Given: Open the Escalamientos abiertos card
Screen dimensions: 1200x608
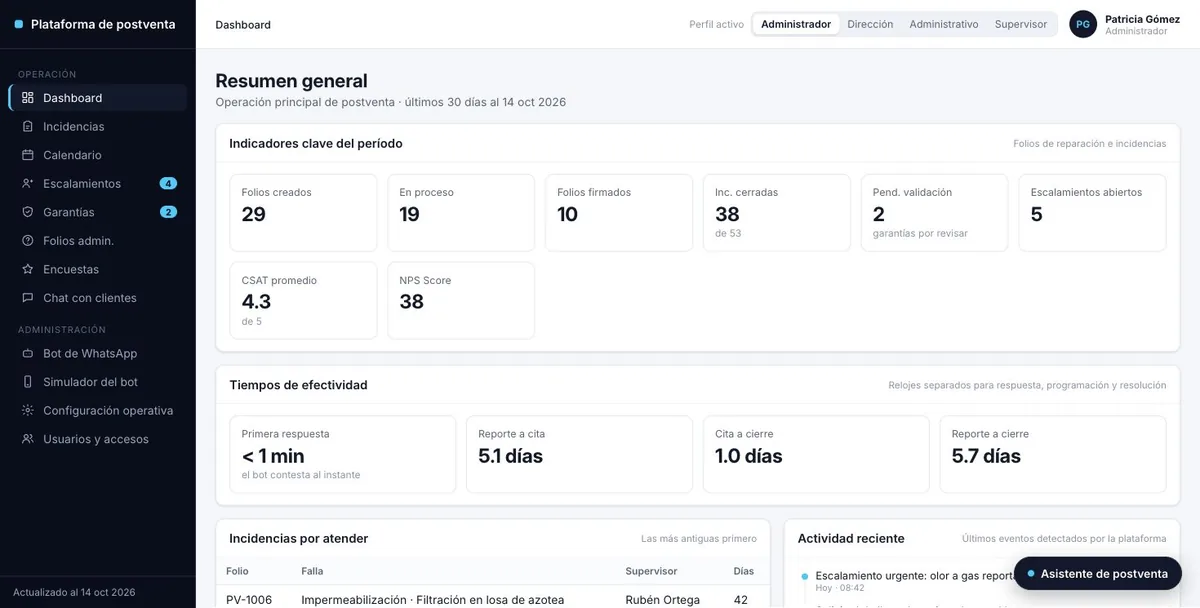Looking at the screenshot, I should coord(1092,213).
